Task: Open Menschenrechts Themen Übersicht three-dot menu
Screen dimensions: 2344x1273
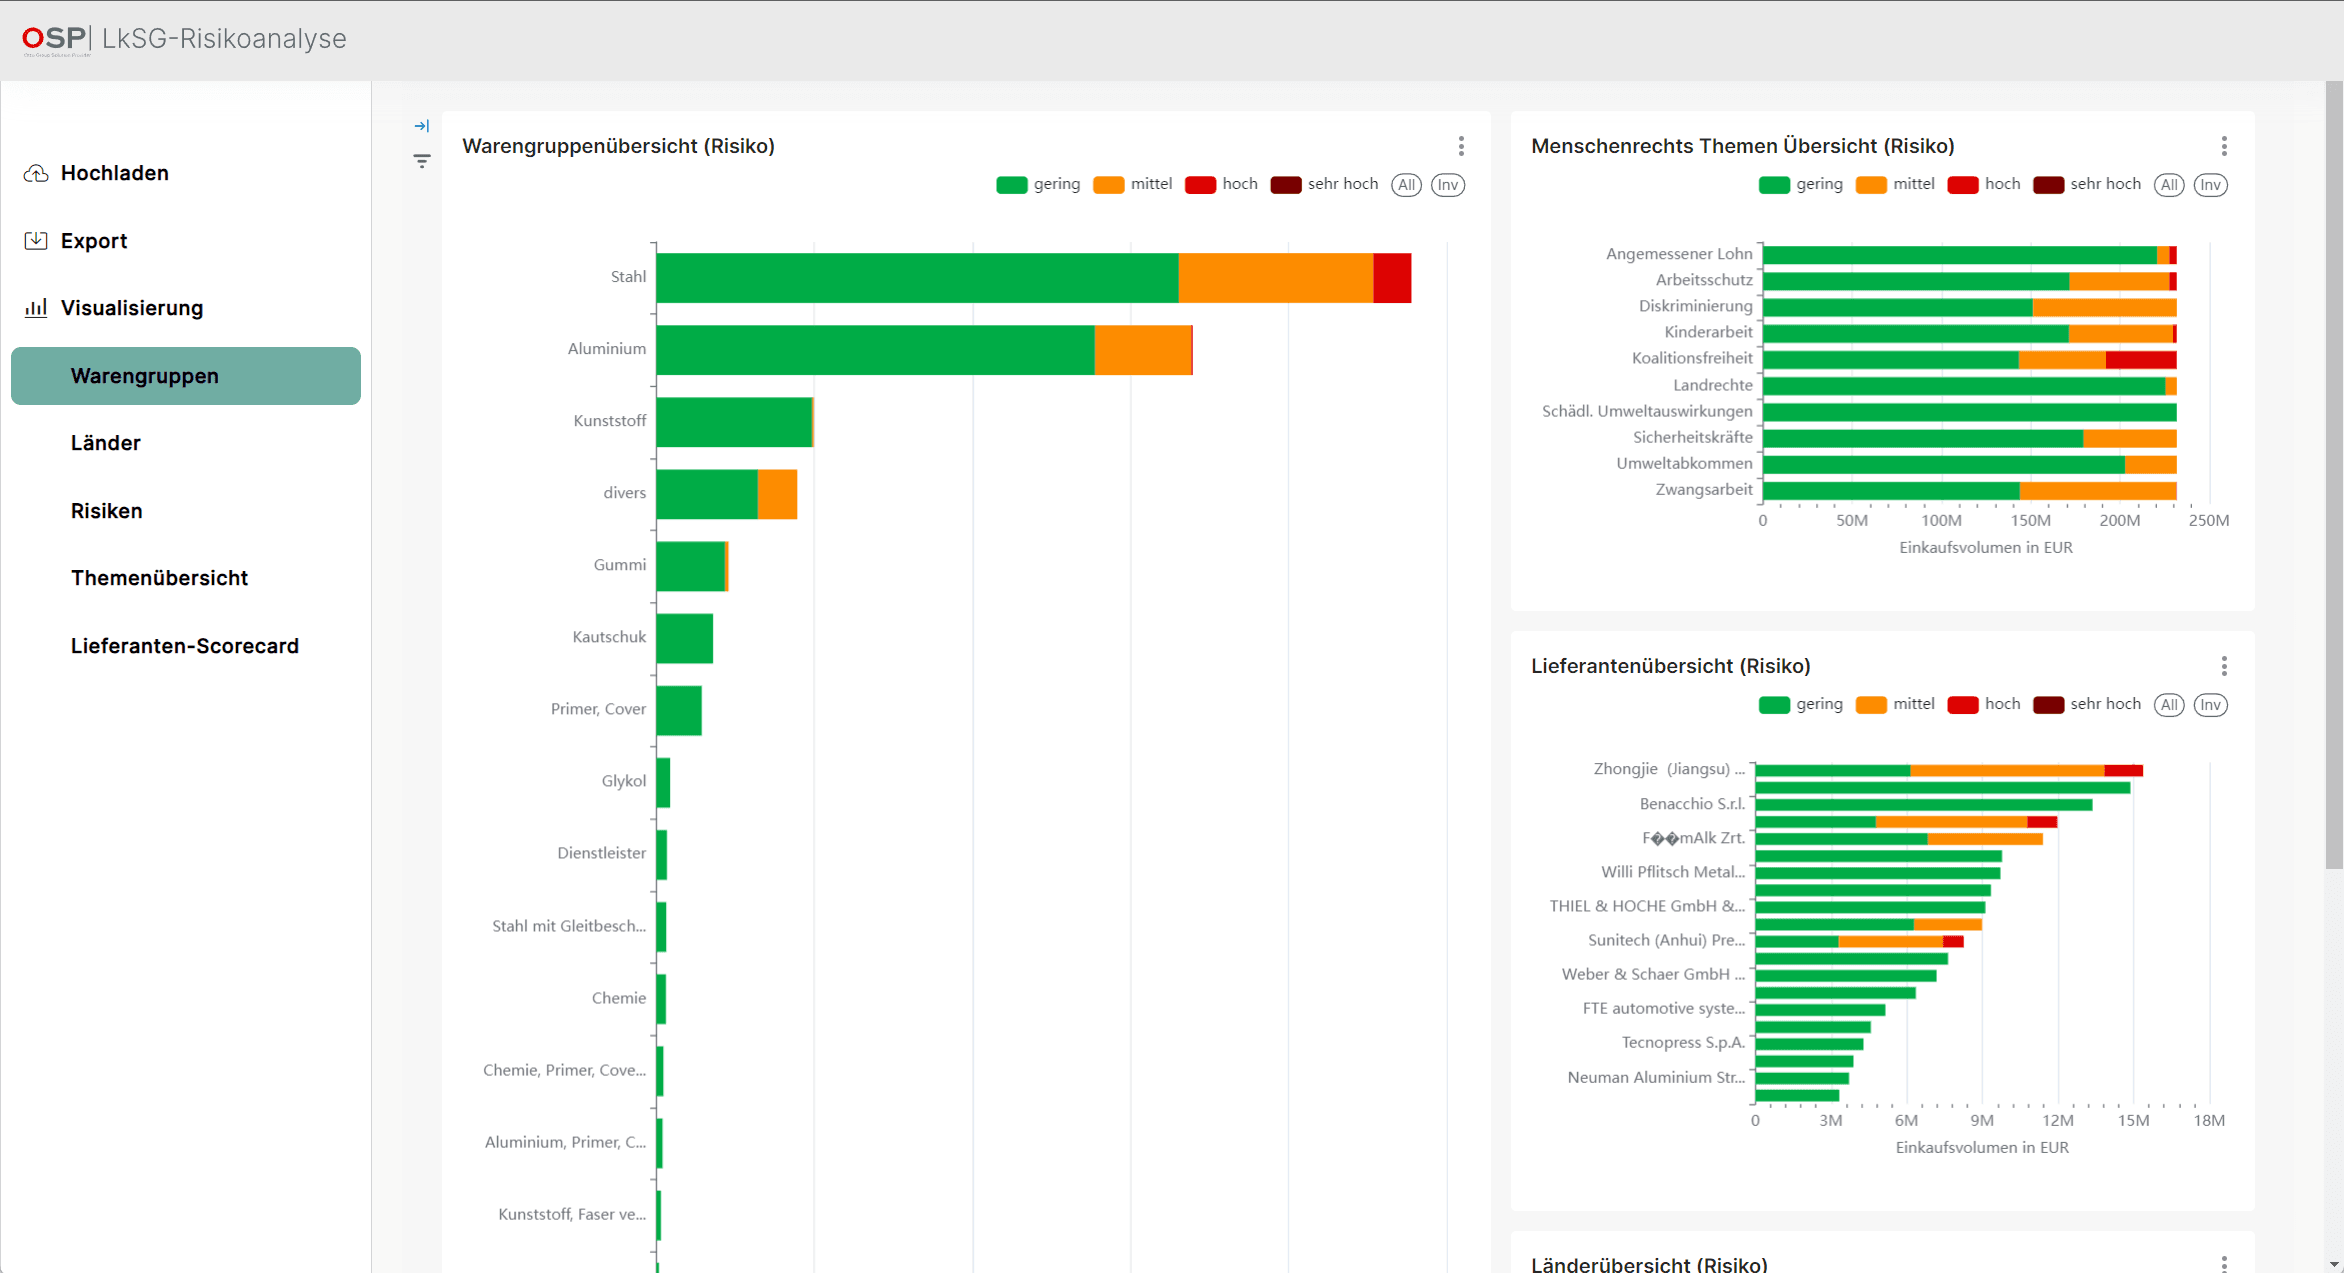Action: click(2224, 146)
